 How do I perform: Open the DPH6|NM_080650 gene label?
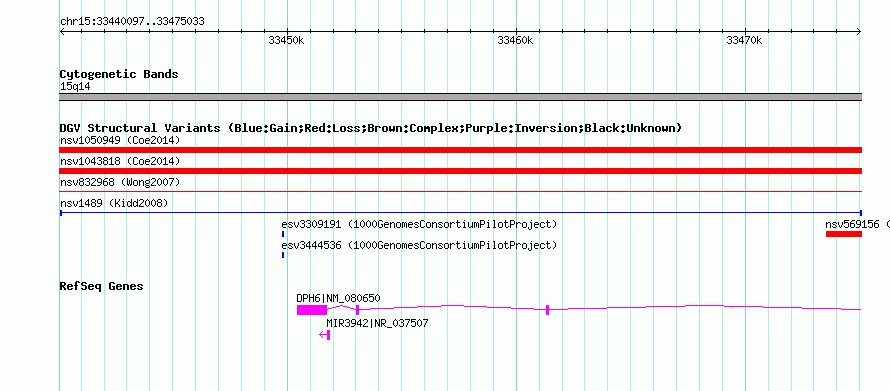(338, 298)
